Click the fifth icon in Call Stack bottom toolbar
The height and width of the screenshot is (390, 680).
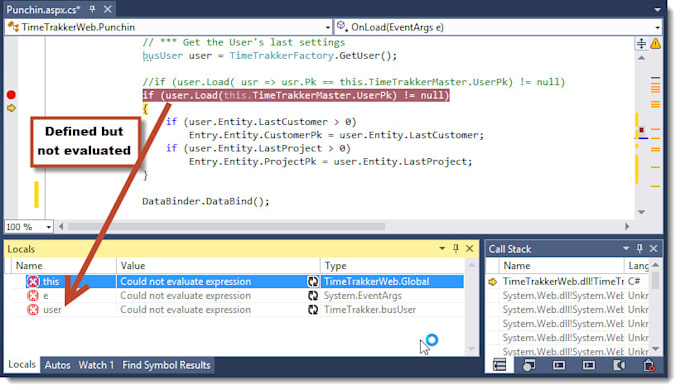click(619, 365)
